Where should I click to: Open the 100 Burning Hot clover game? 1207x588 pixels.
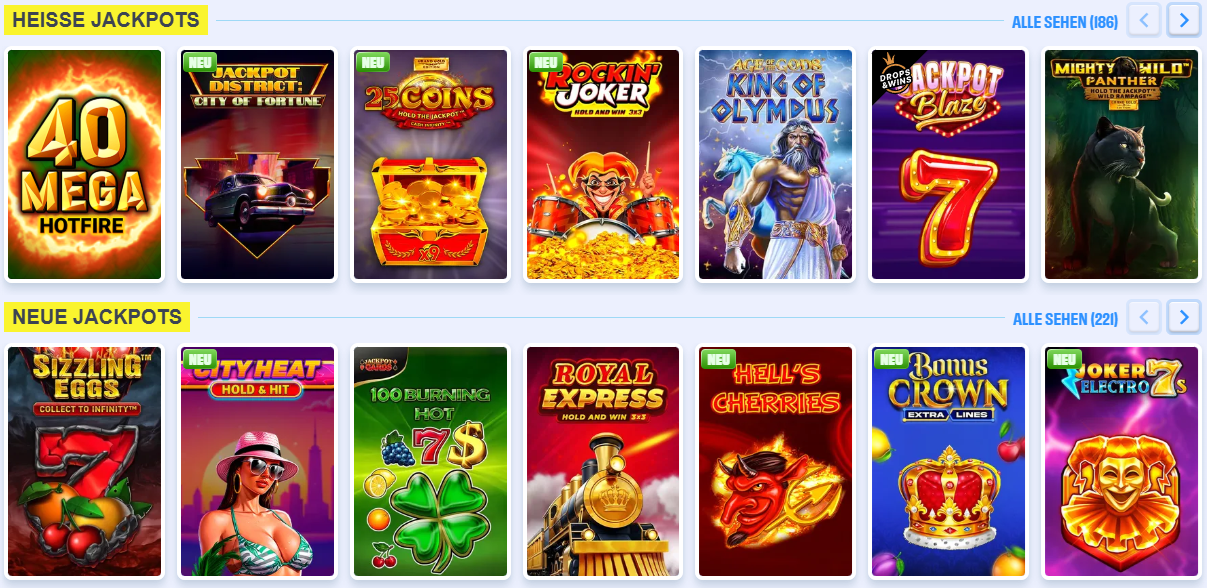[x=431, y=462]
